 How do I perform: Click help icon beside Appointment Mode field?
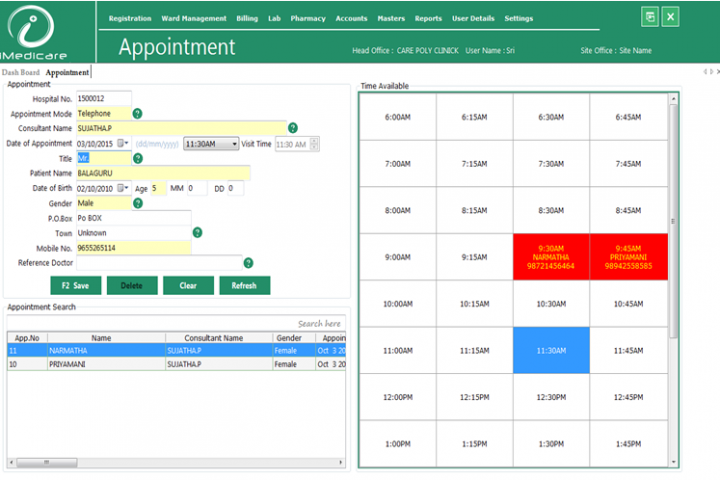pyautogui.click(x=138, y=114)
